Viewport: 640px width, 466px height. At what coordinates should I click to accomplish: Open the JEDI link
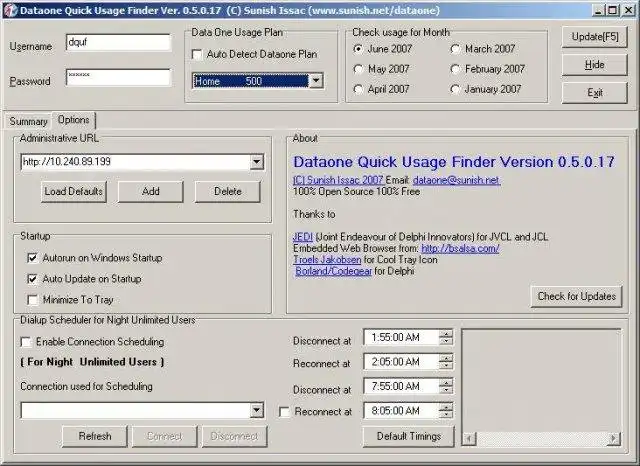click(x=303, y=237)
